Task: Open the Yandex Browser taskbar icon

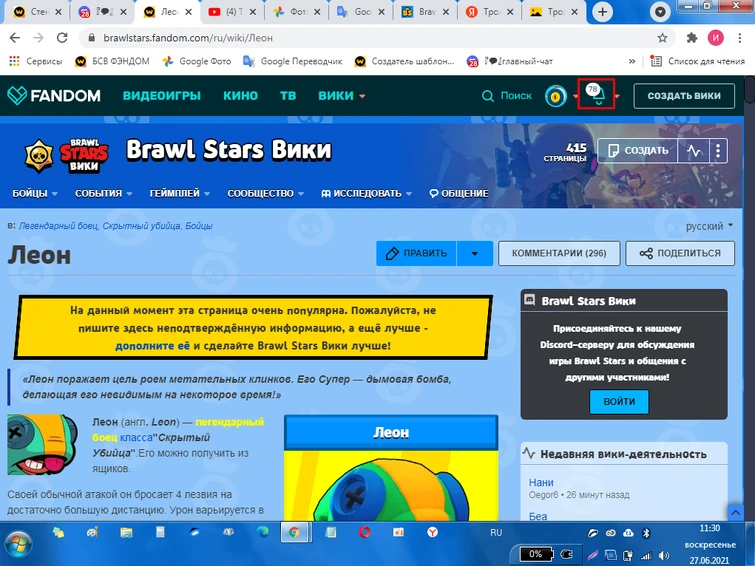Action: coord(433,532)
